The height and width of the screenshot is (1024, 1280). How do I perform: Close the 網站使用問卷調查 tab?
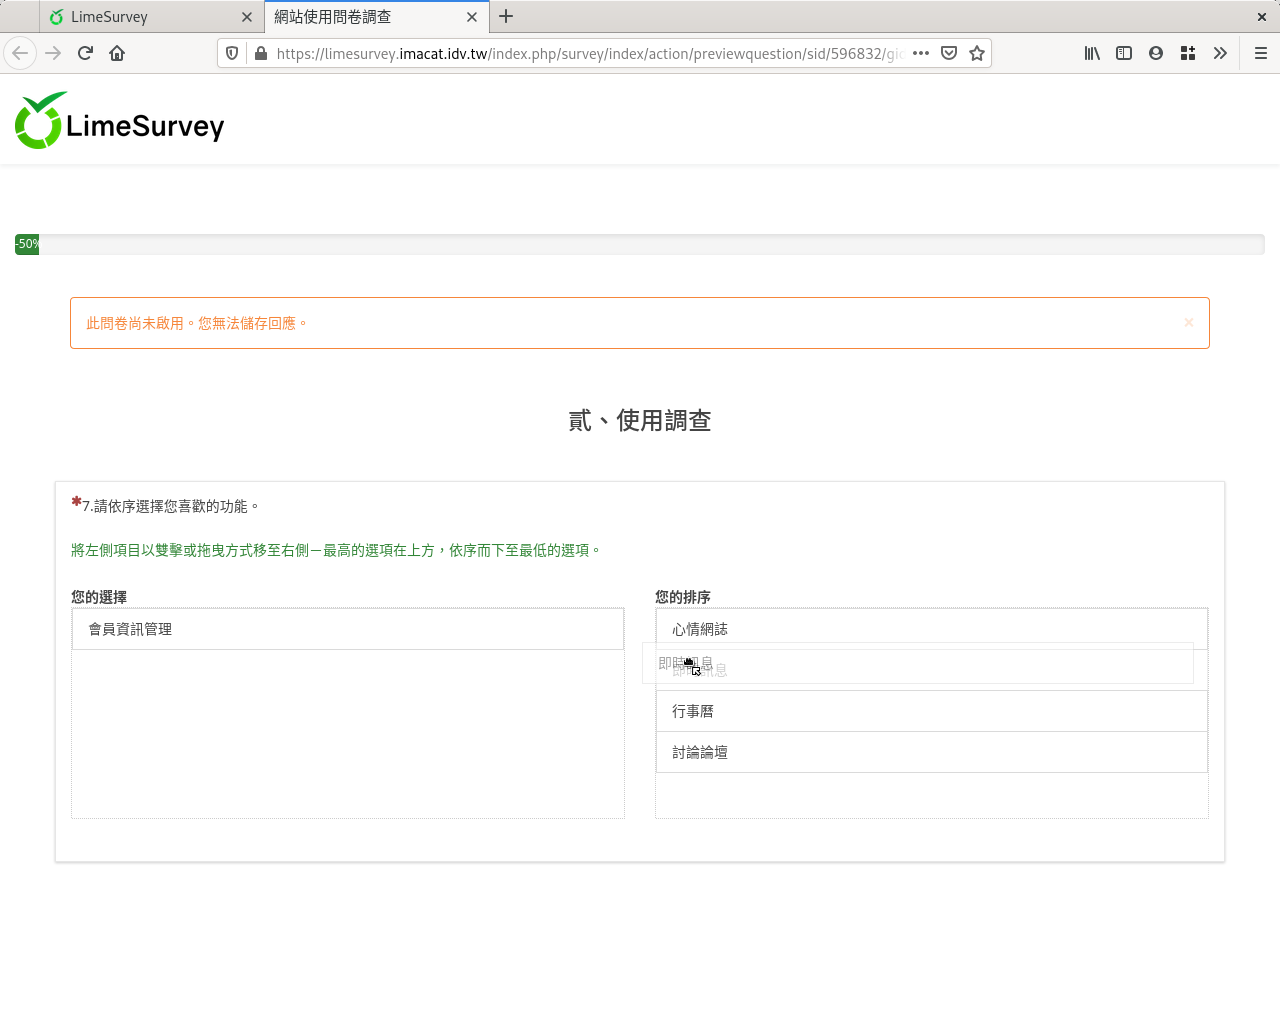coord(472,17)
